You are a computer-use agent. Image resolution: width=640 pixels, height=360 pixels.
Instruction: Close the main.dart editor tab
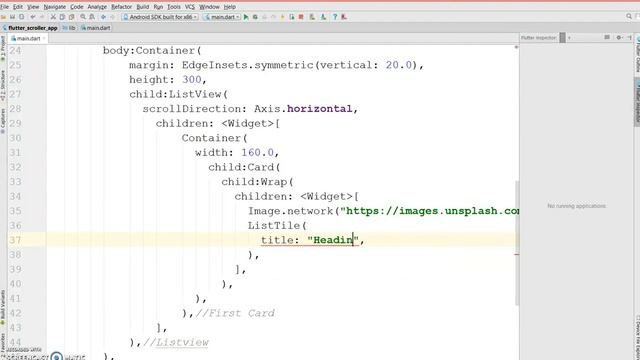point(44,38)
